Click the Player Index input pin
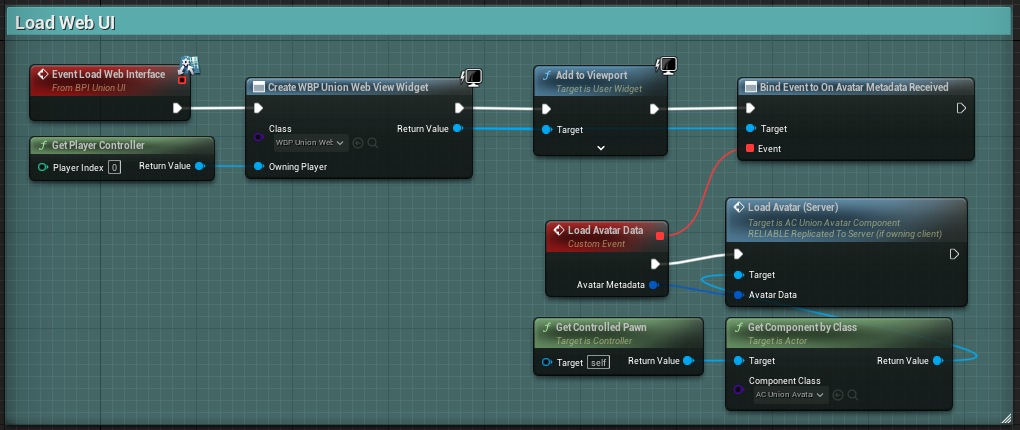 (42, 167)
